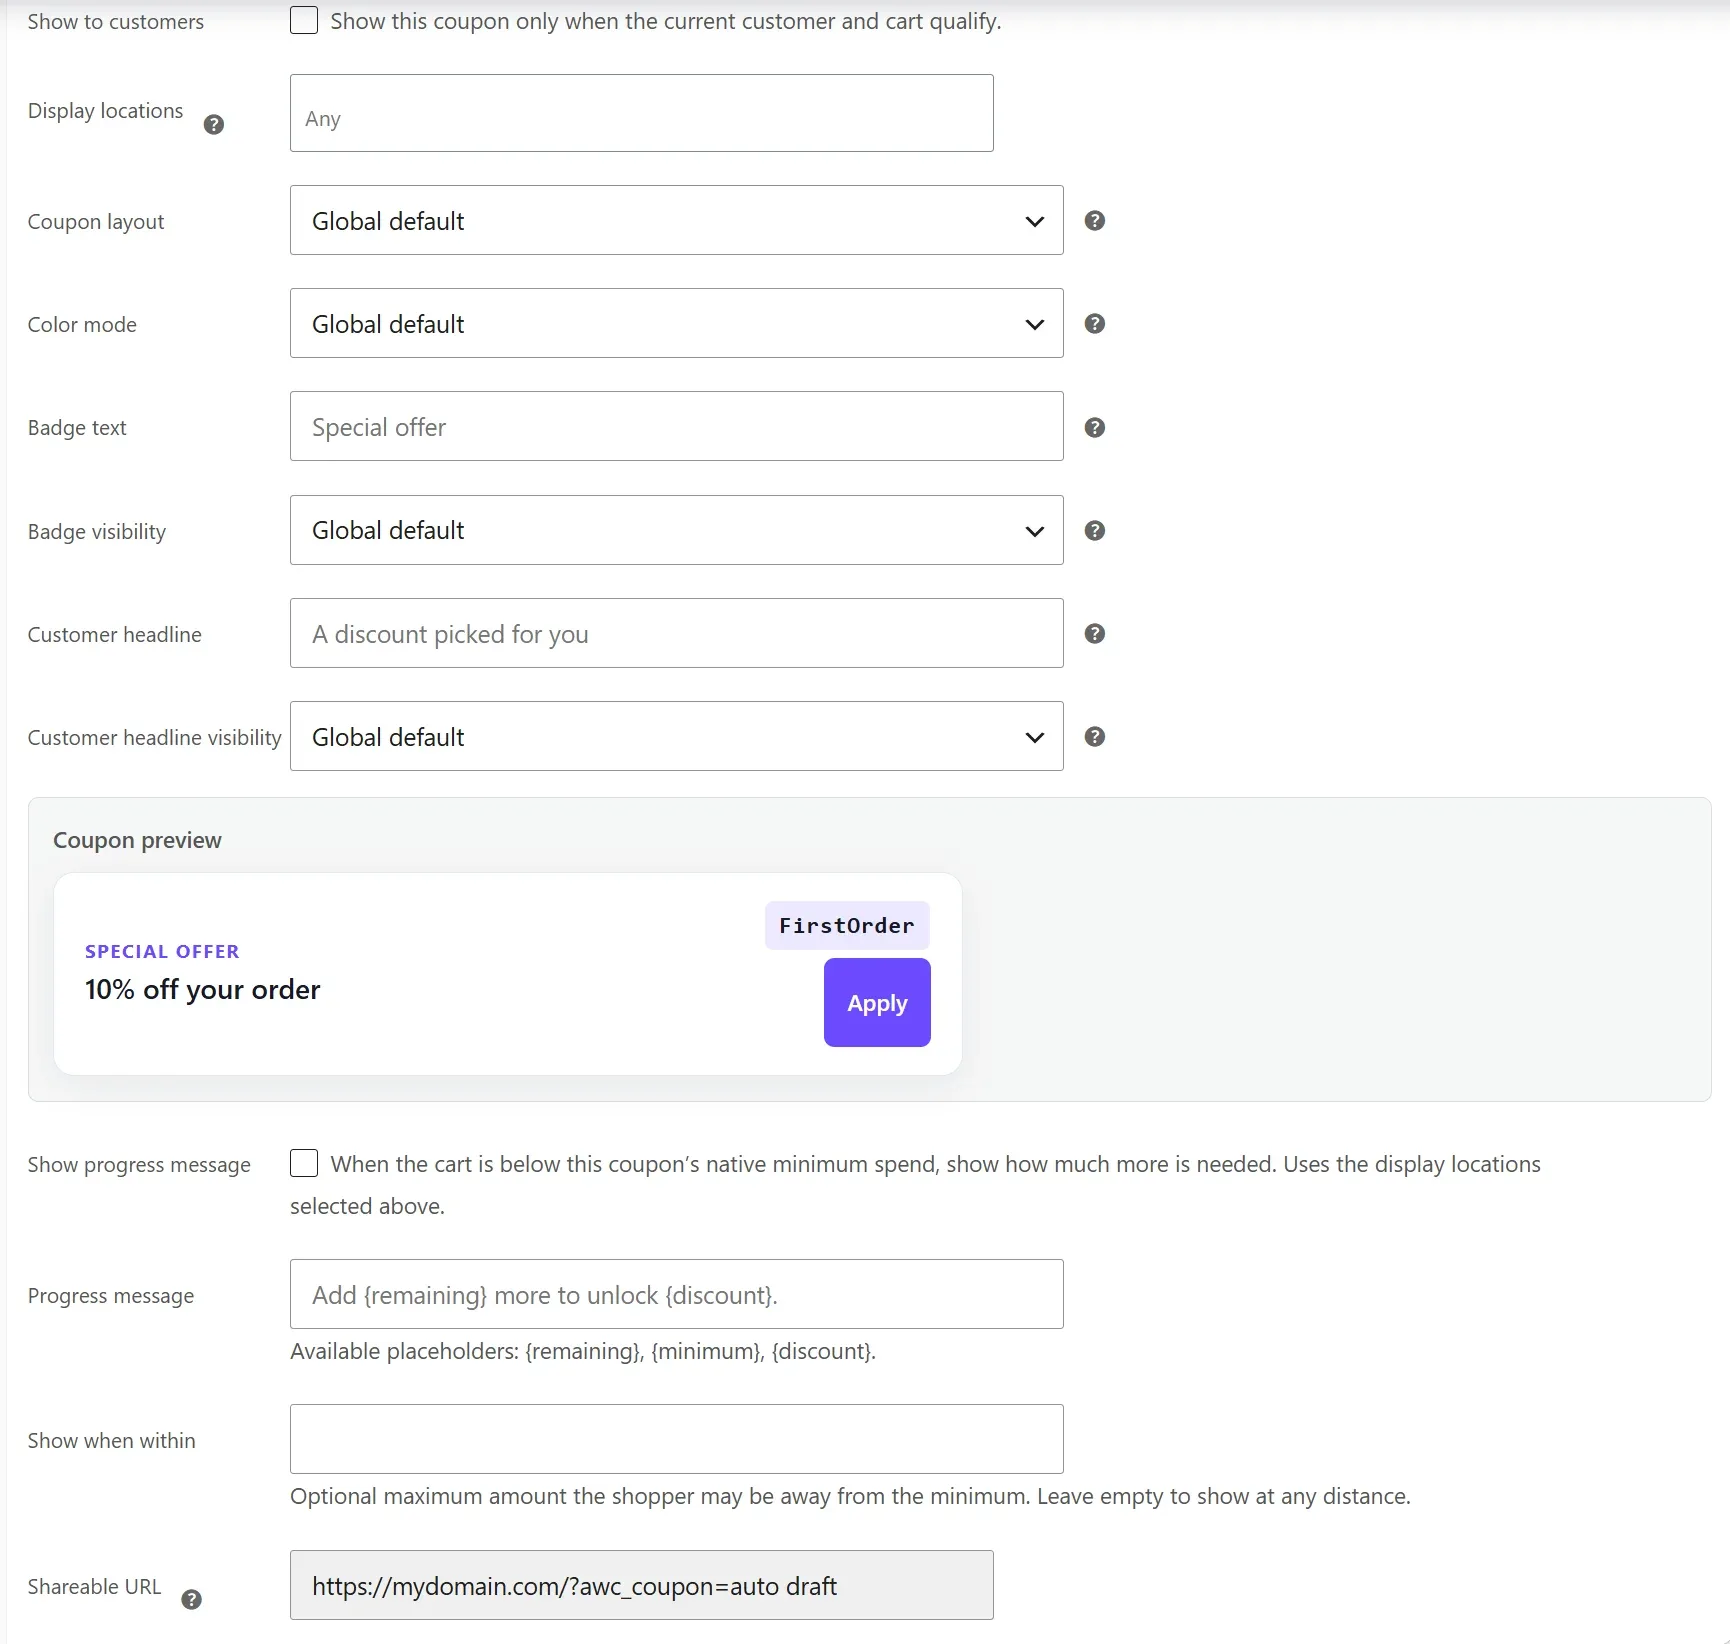Expand Customer headline visibility dropdown
The width and height of the screenshot is (1730, 1644).
tap(677, 736)
